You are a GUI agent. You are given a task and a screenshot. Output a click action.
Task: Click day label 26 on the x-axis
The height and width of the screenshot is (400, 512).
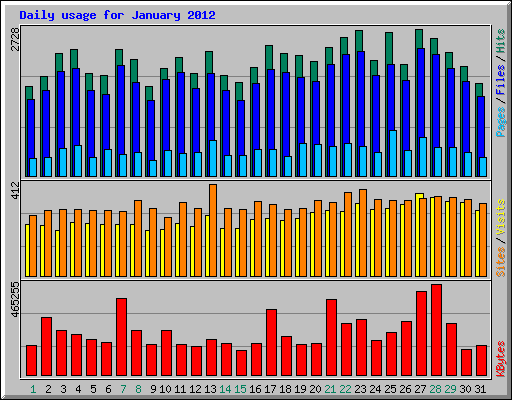(405, 389)
